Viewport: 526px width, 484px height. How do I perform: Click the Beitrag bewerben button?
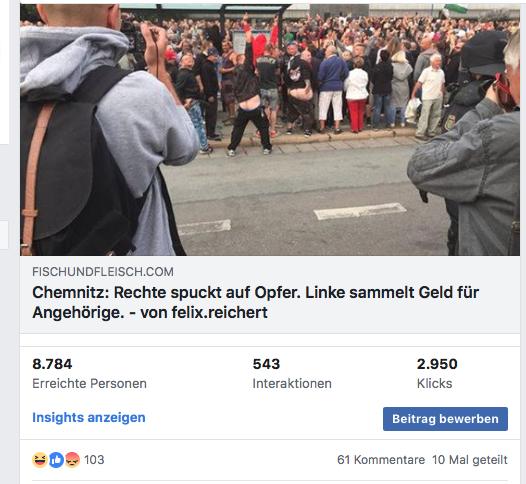click(445, 419)
